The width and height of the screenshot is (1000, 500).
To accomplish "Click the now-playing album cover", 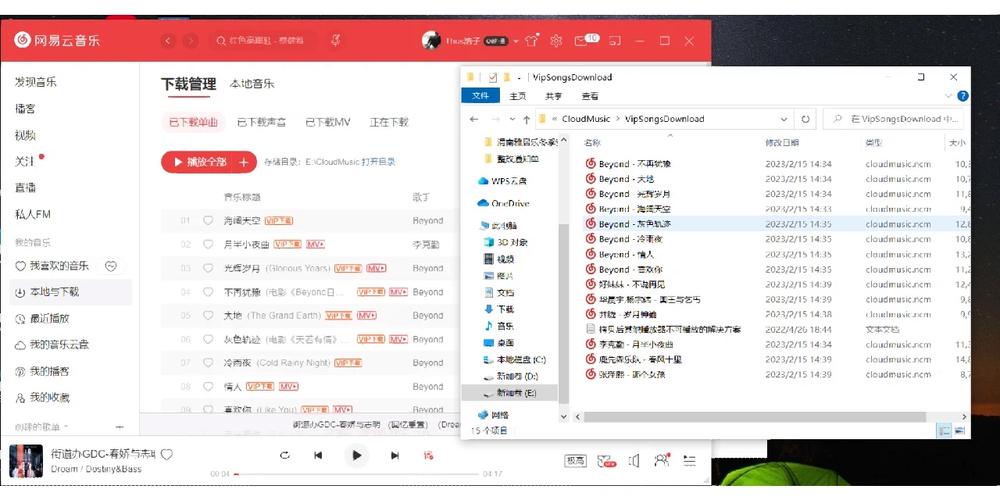I will (26, 460).
